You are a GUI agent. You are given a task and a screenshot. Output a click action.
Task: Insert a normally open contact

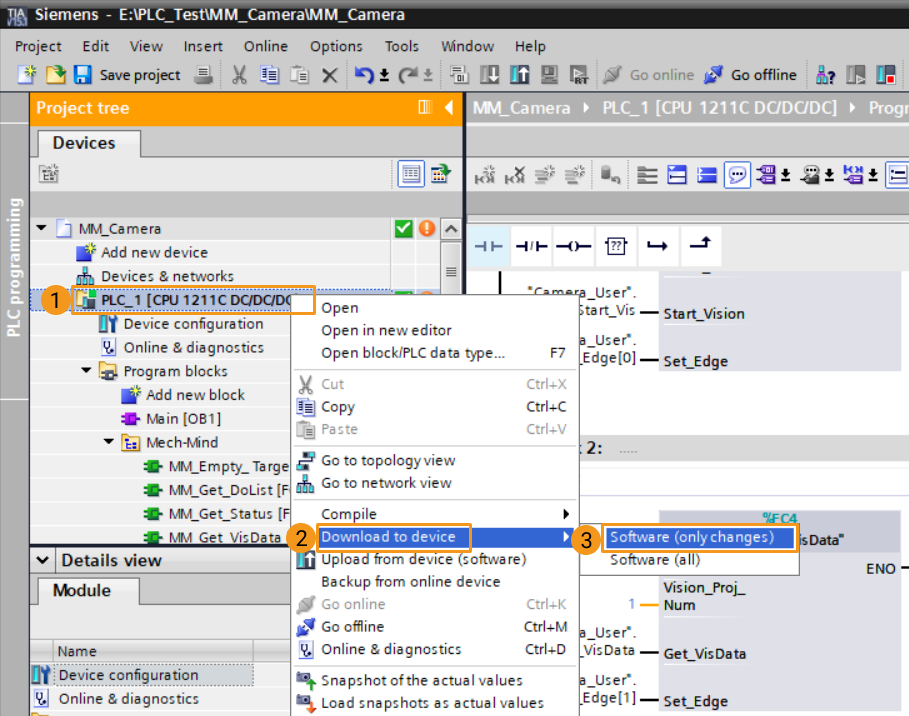(489, 245)
